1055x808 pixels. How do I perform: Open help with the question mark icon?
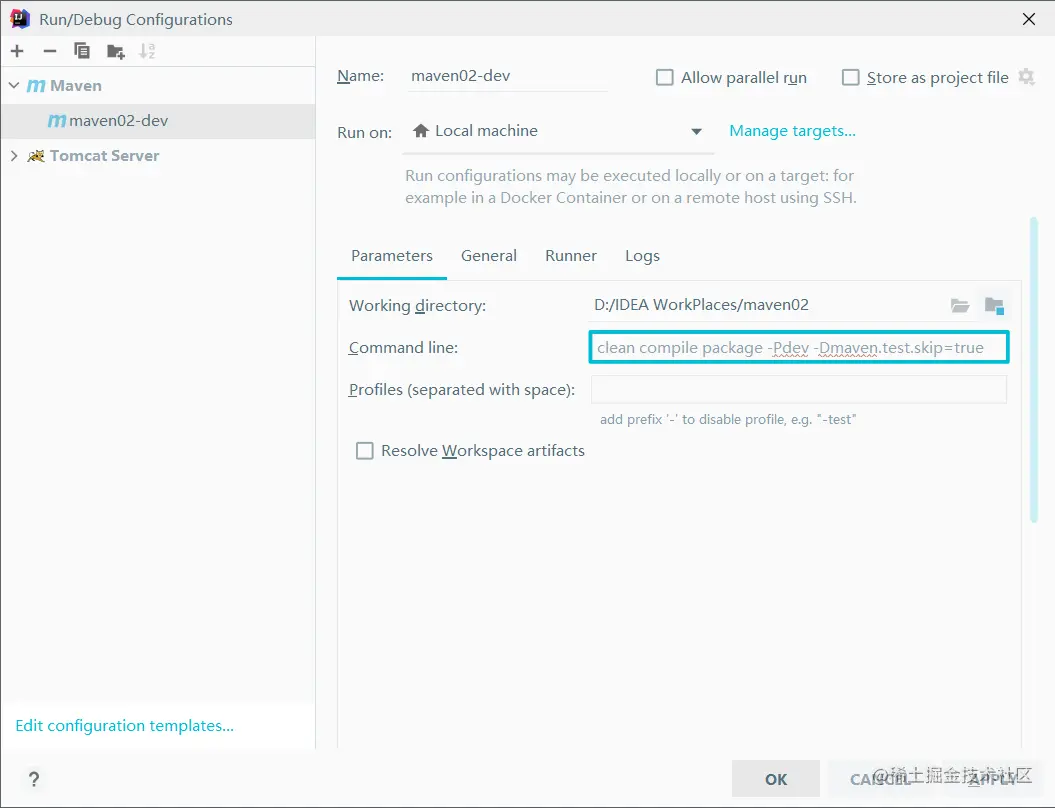[x=34, y=779]
